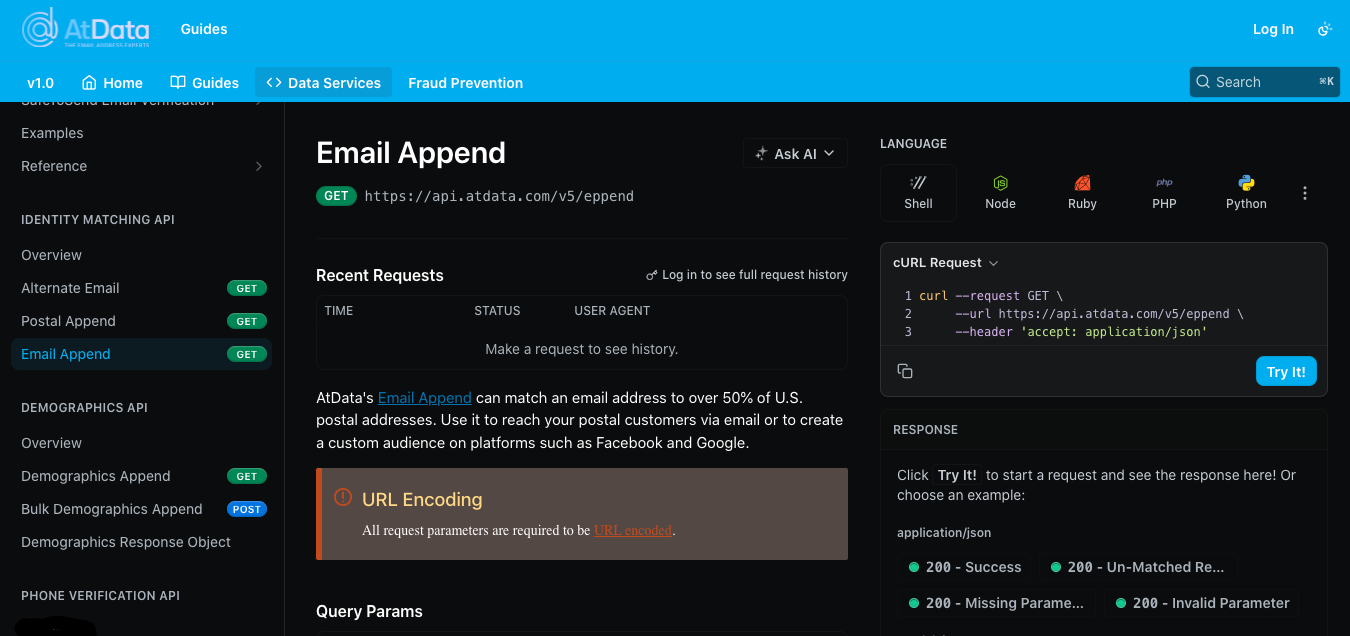Follow the URL encoded link
The height and width of the screenshot is (636, 1350).
(633, 531)
